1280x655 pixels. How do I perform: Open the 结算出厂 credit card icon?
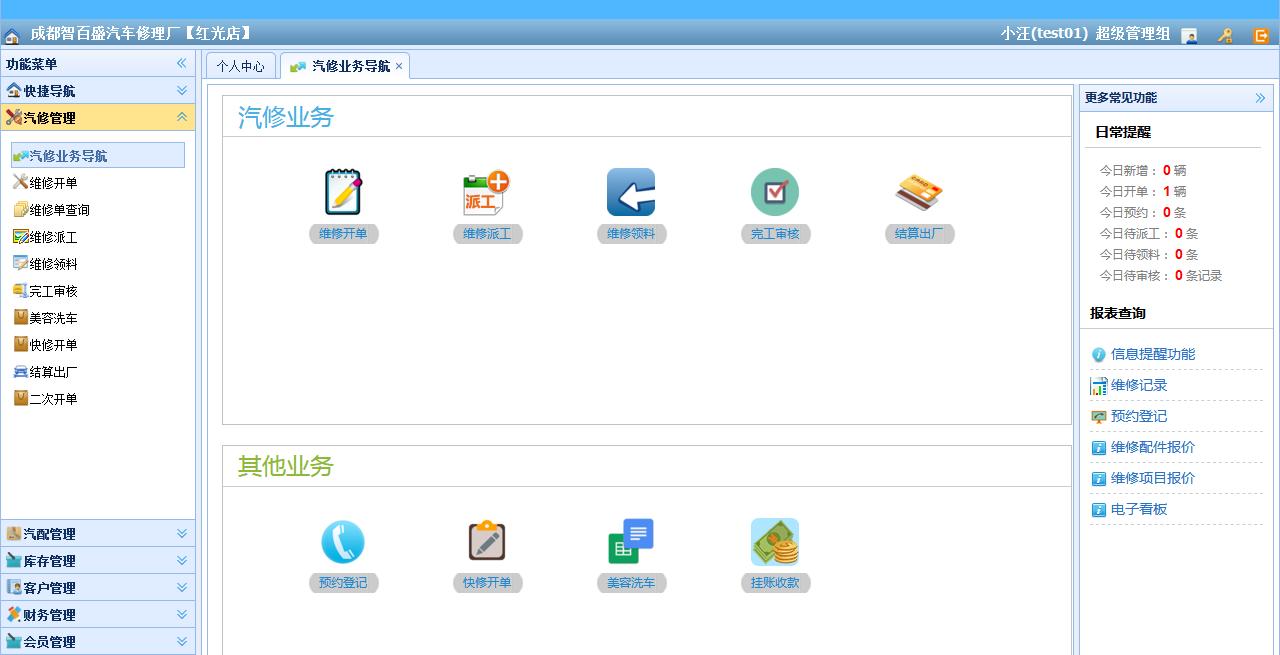click(x=919, y=192)
